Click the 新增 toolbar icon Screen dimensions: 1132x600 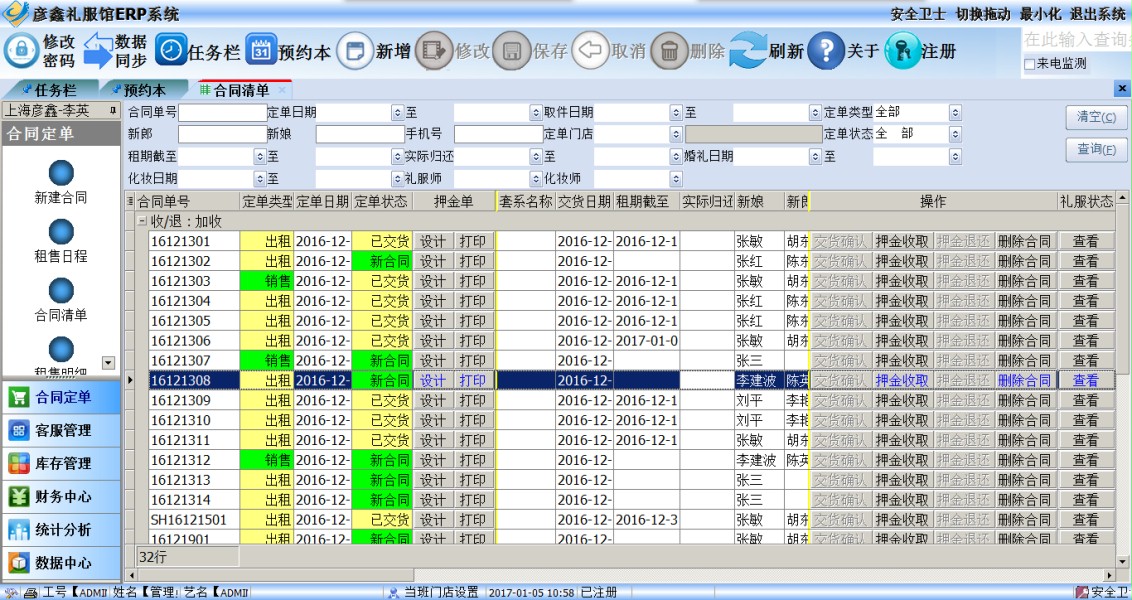coord(354,50)
